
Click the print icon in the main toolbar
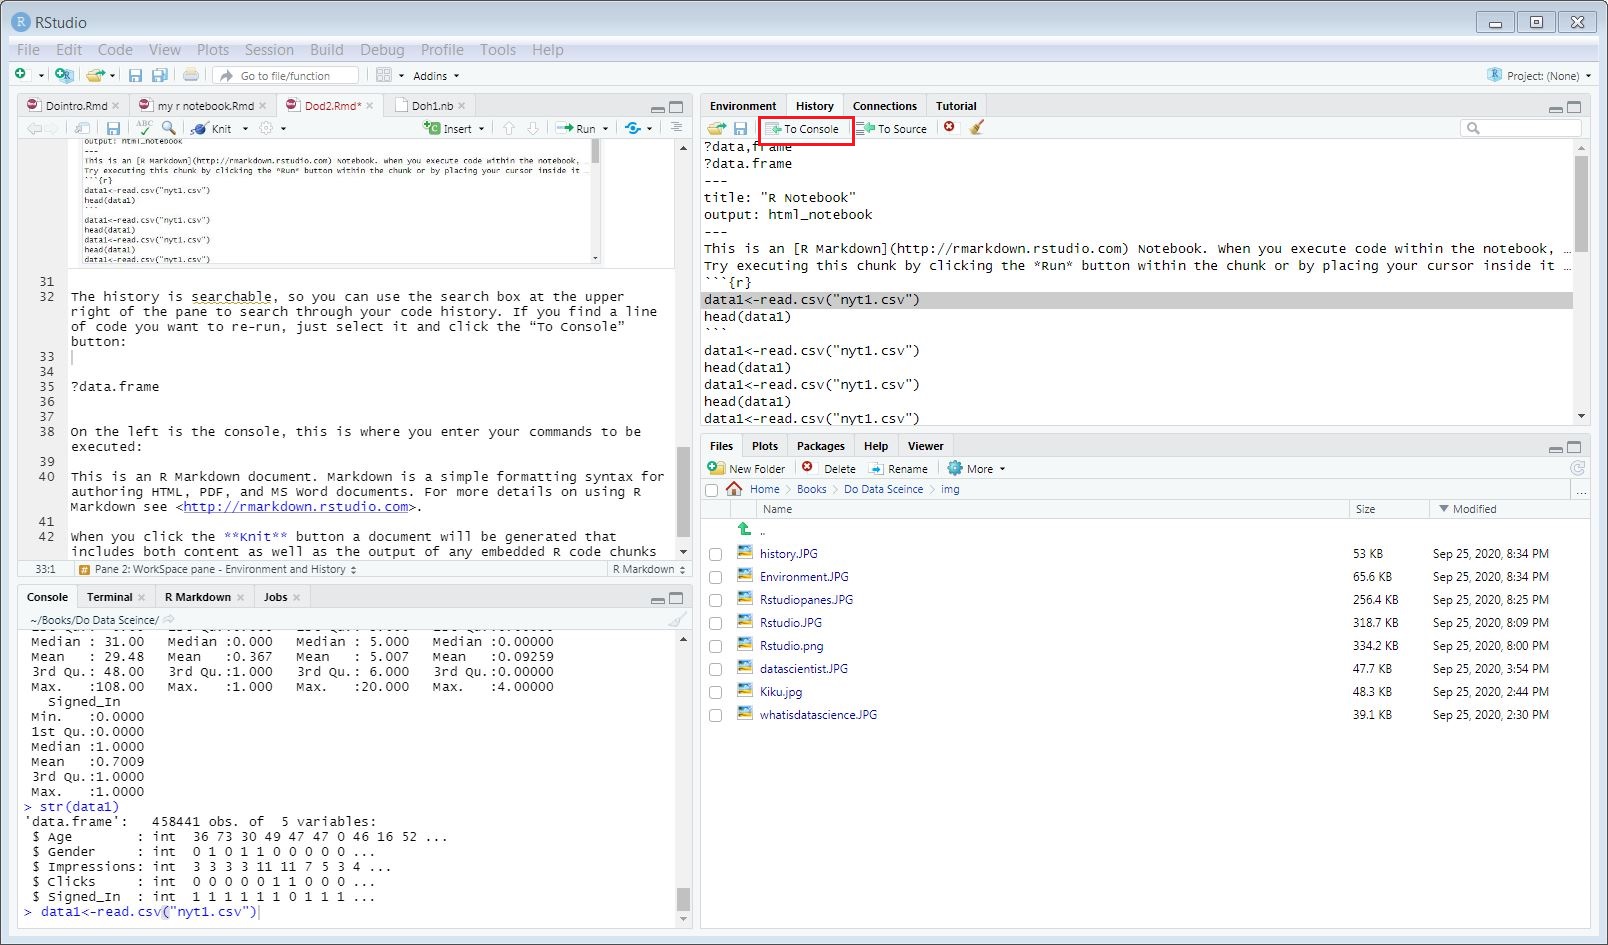click(x=191, y=76)
